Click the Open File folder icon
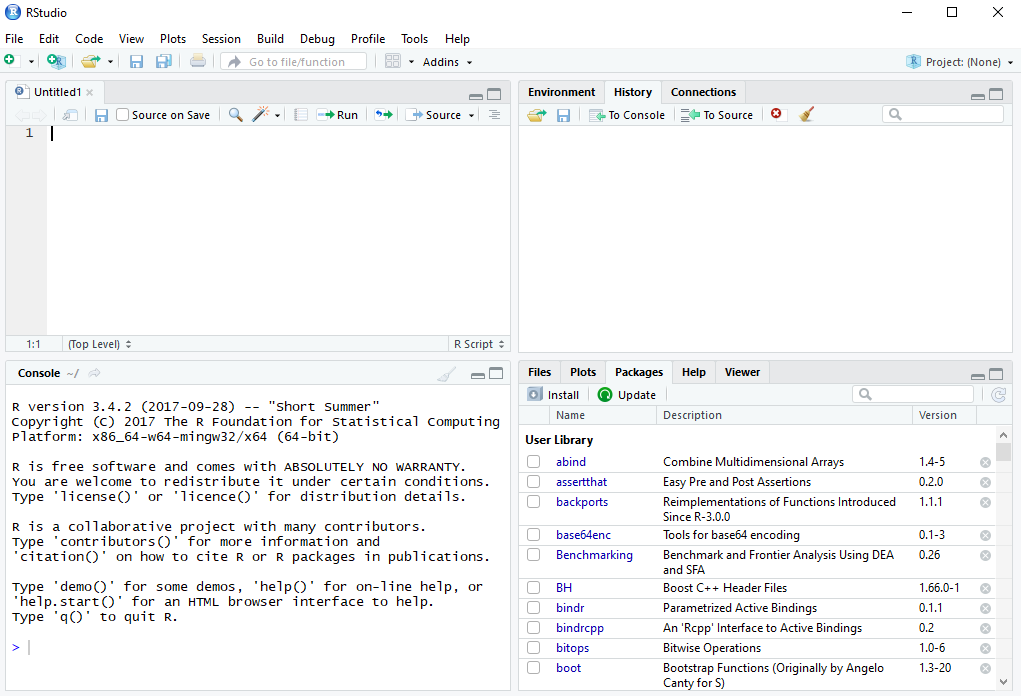The height and width of the screenshot is (696, 1021). 91,61
